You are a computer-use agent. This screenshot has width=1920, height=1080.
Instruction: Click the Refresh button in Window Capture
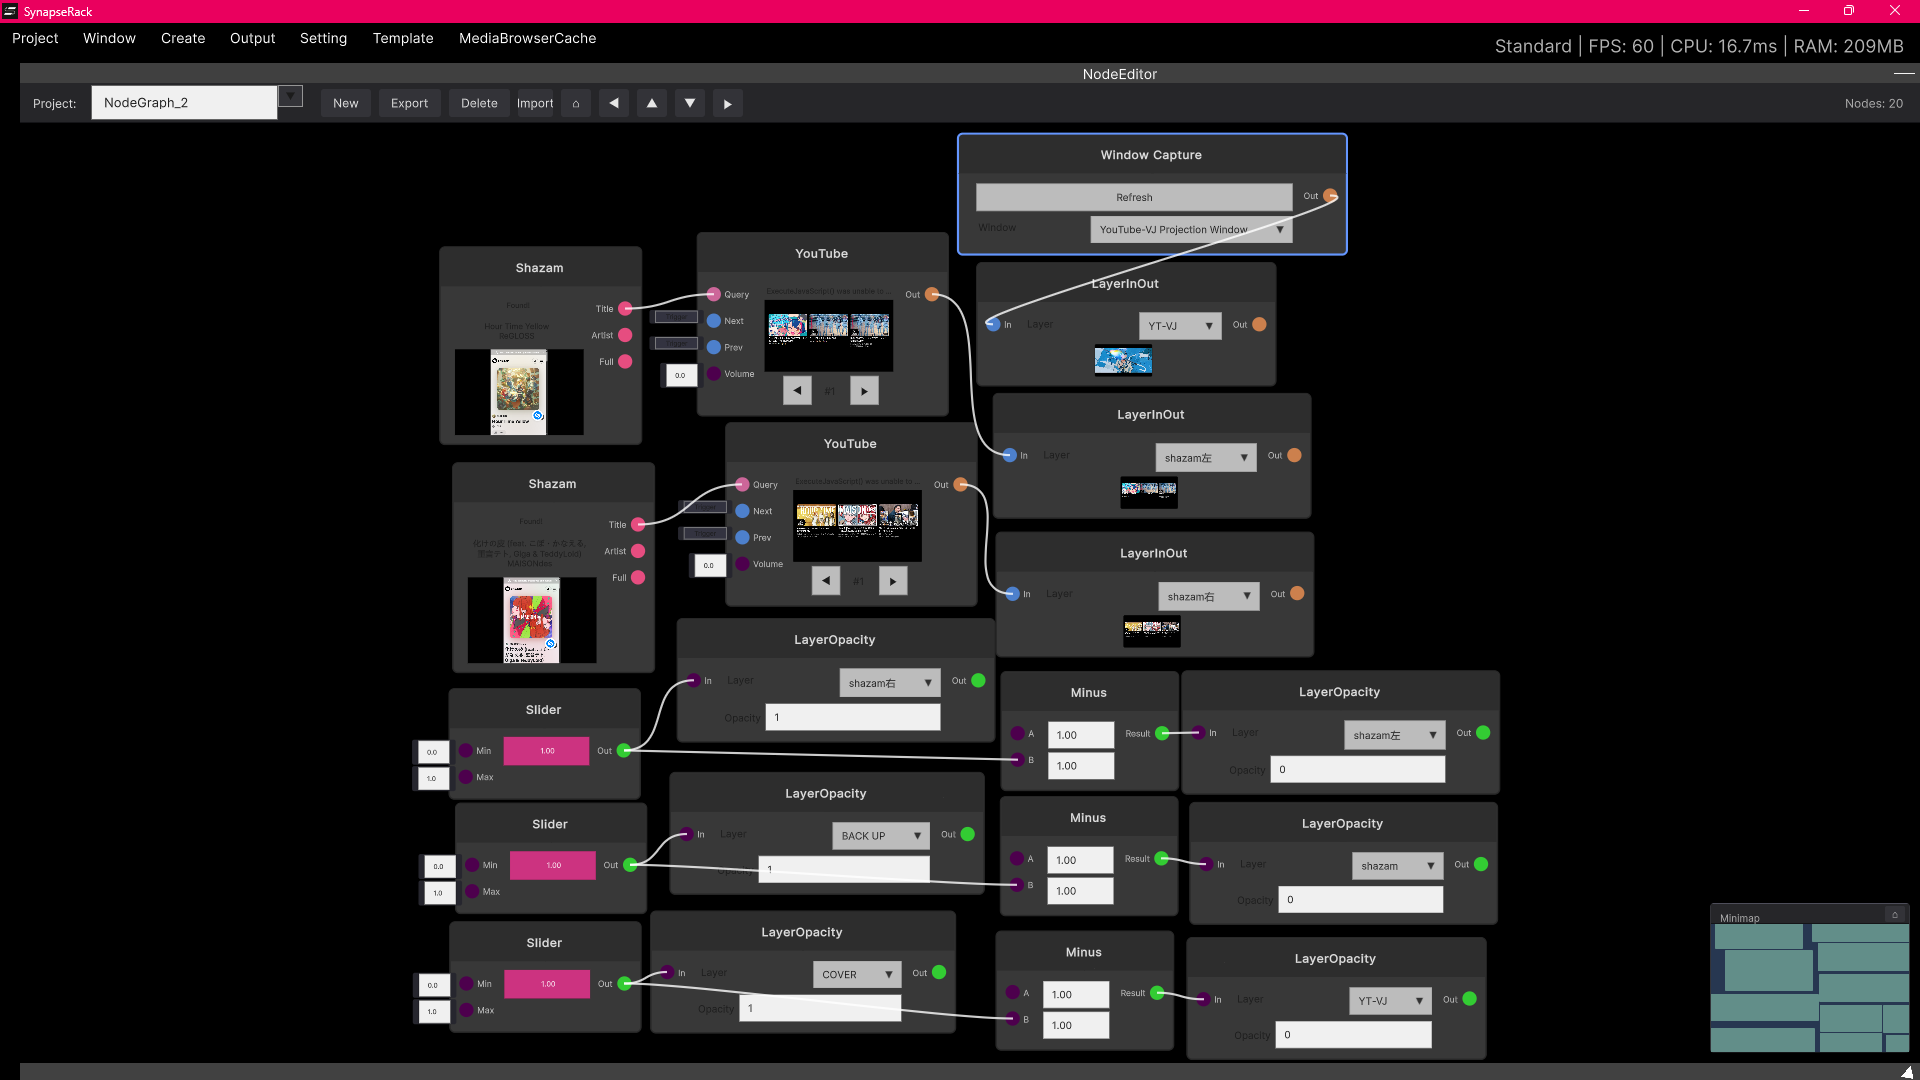pos(1134,197)
